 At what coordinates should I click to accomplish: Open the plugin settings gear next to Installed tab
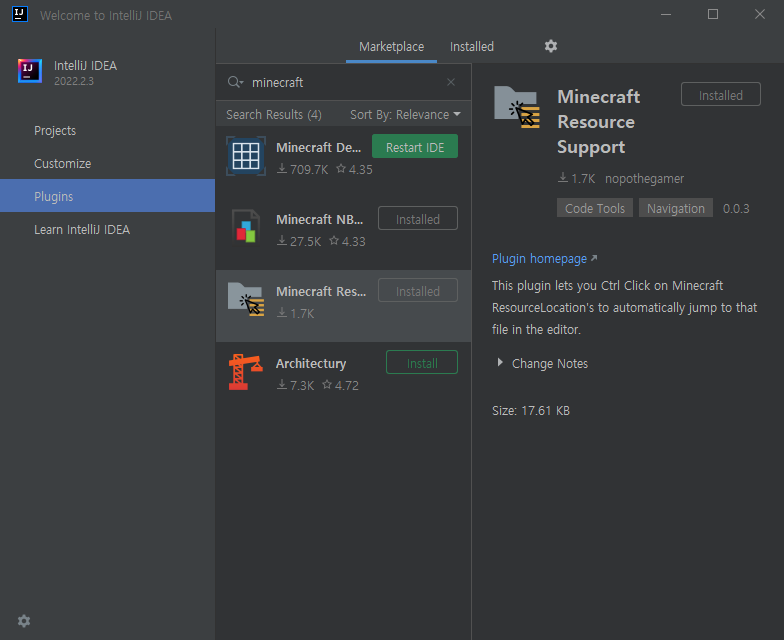pos(550,46)
